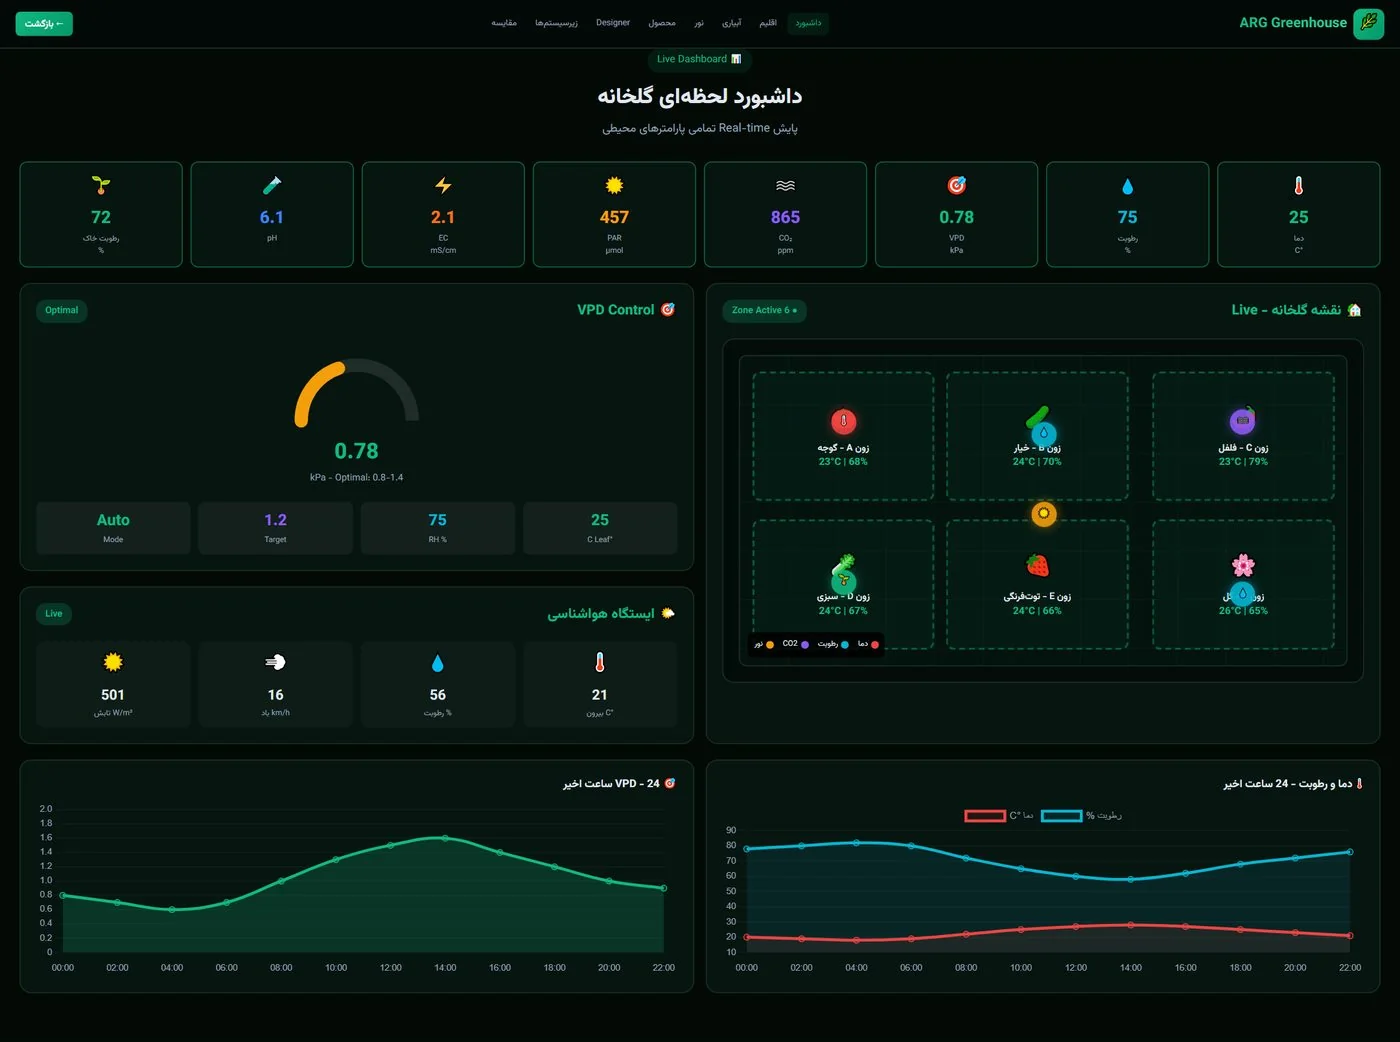This screenshot has width=1400, height=1042.
Task: Open the محصول navigation tab
Action: click(x=662, y=23)
